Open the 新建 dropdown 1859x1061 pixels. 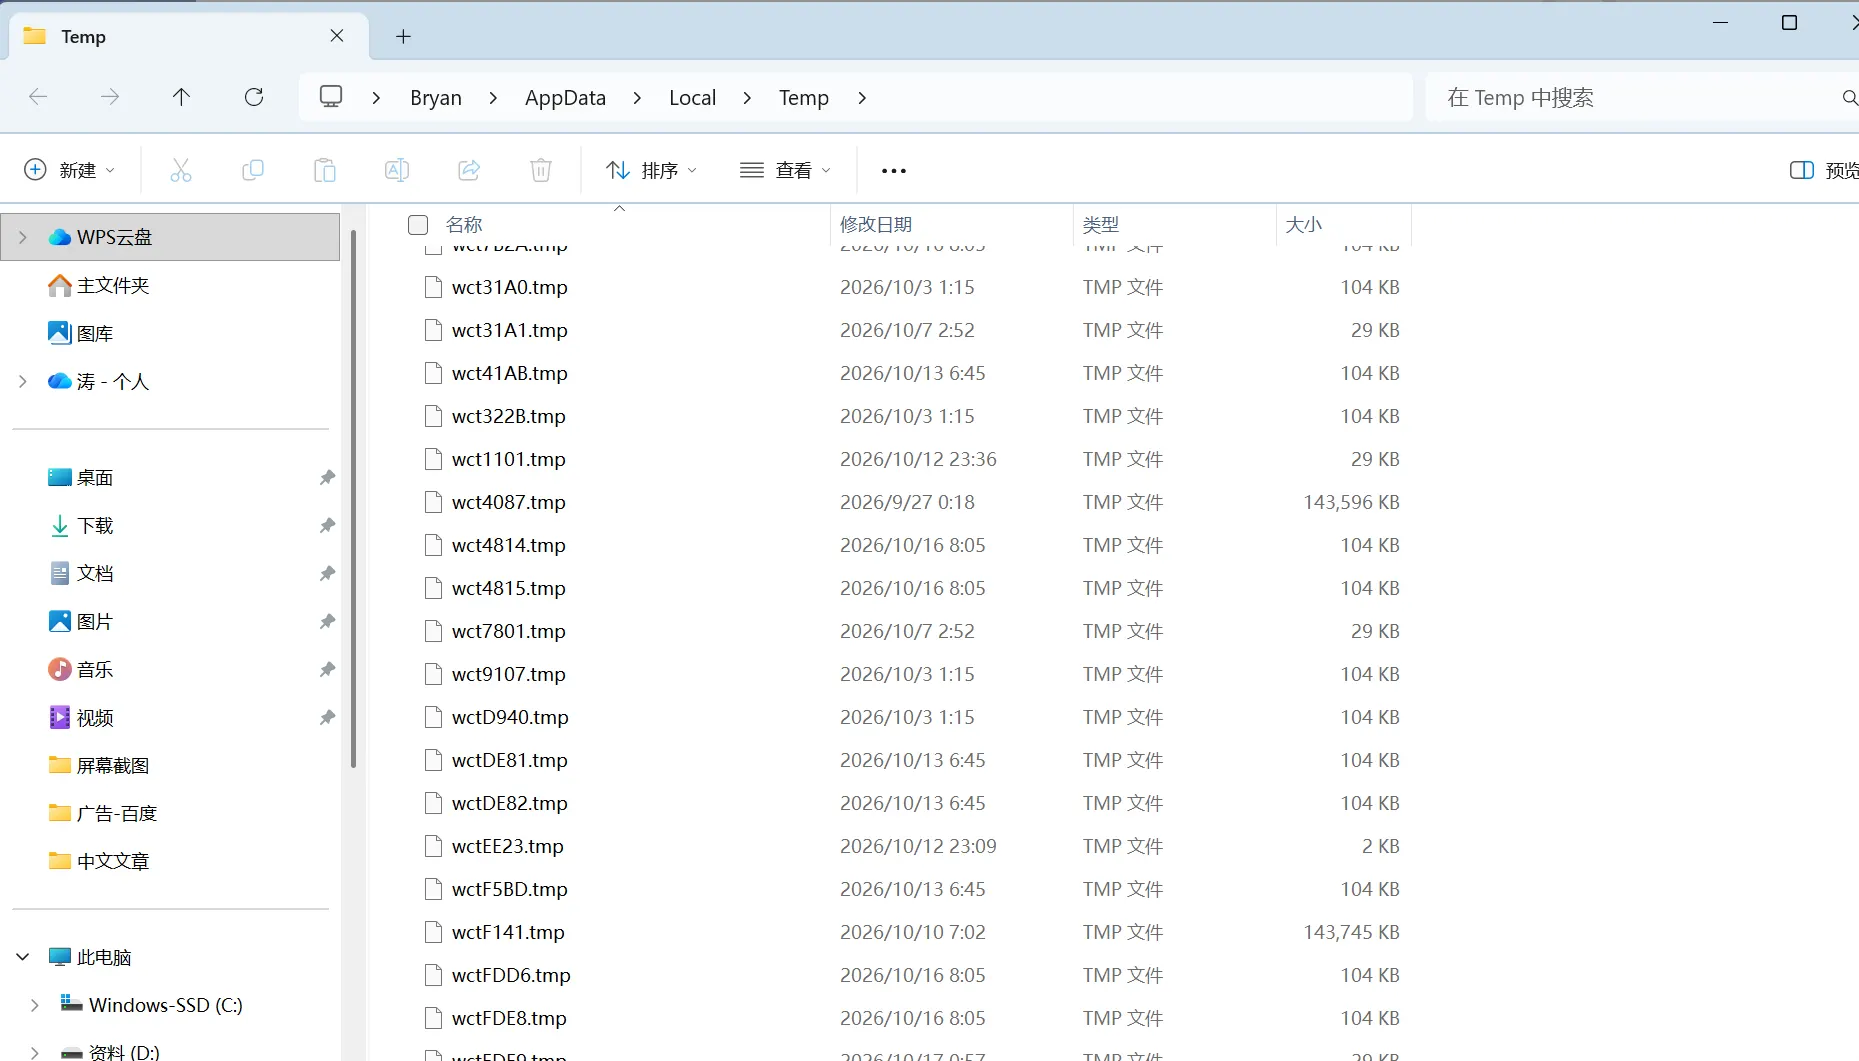[69, 170]
